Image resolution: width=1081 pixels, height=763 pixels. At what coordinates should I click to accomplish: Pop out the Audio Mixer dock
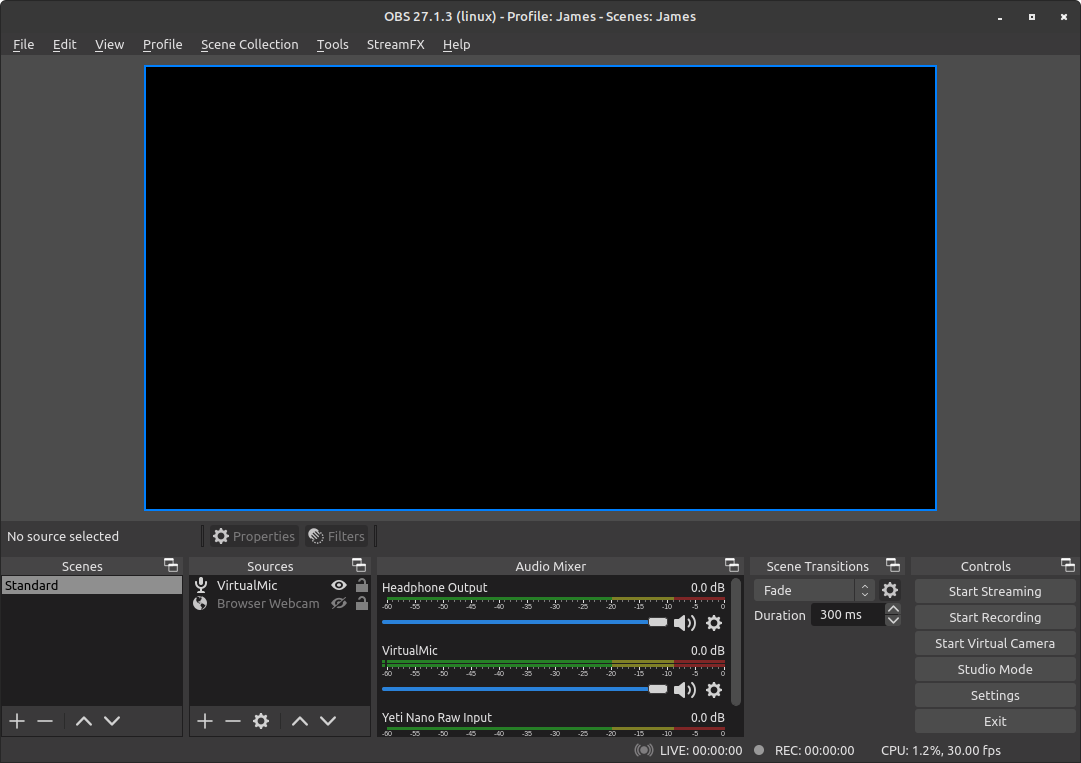coord(732,566)
